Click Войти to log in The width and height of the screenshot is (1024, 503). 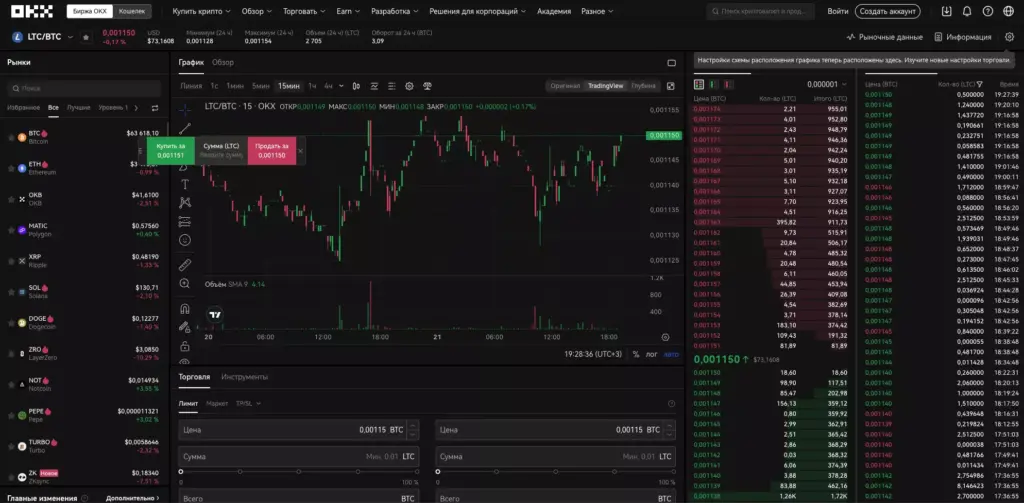click(838, 11)
